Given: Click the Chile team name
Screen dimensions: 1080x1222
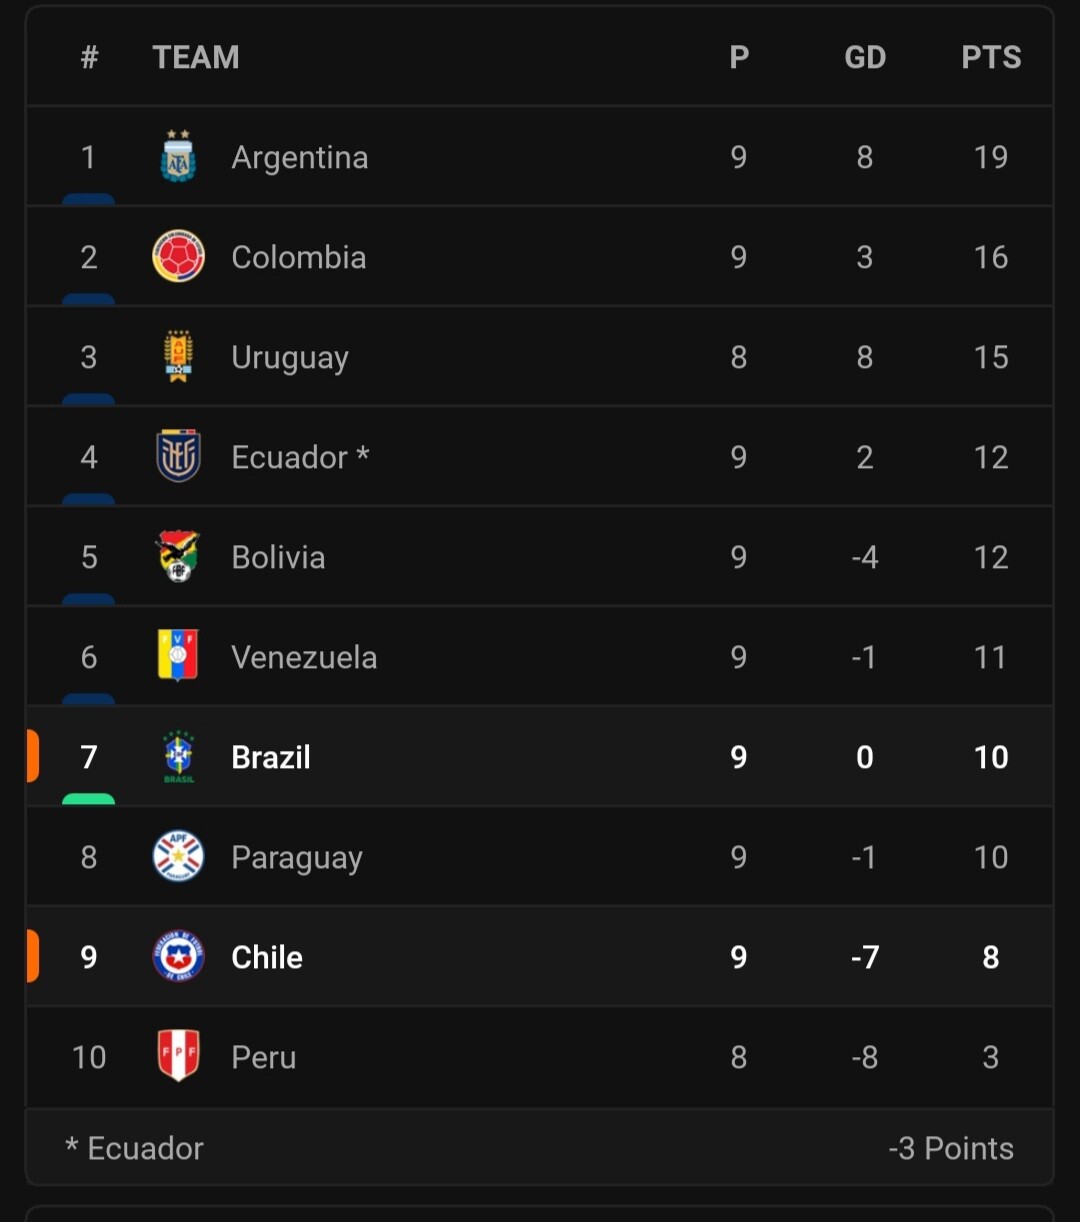Looking at the screenshot, I should pyautogui.click(x=266, y=957).
